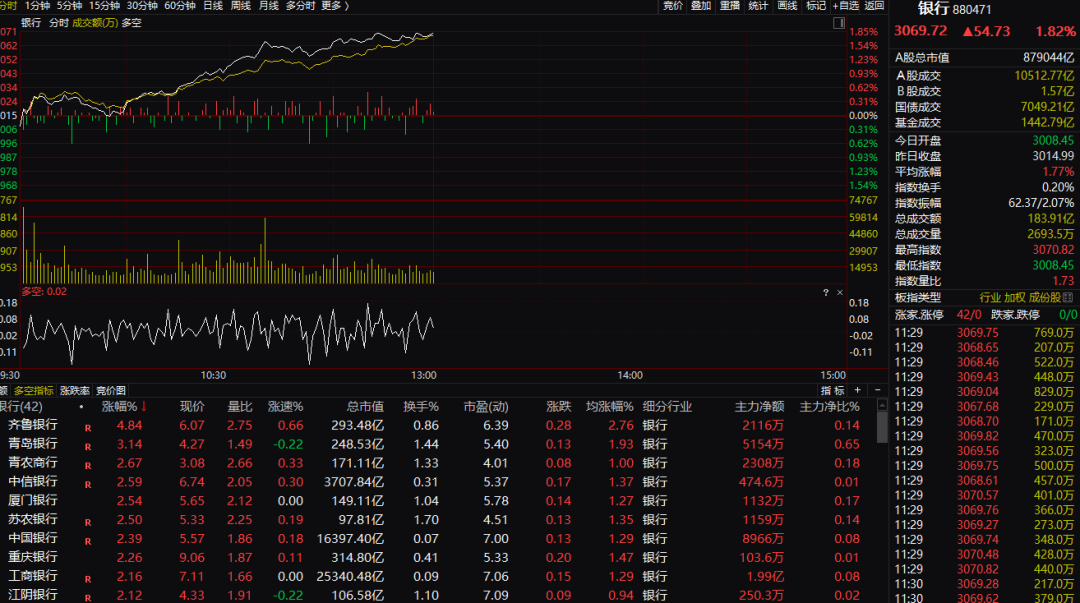Close the 多空 indicator panel

(841, 292)
